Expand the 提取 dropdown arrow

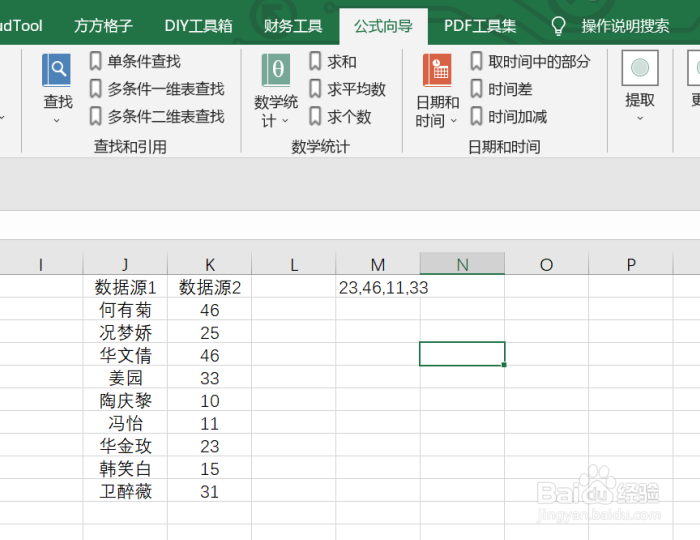640,118
